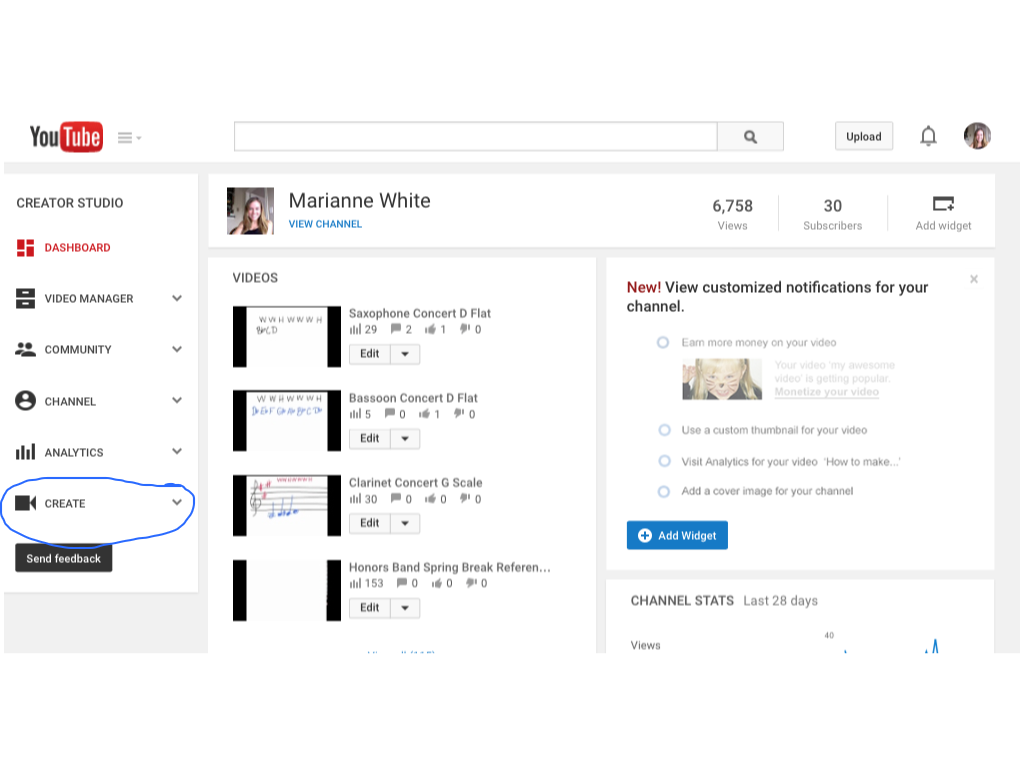Open Edit dropdown arrow for Honors Band video
The width and height of the screenshot is (1024, 768).
pos(405,608)
